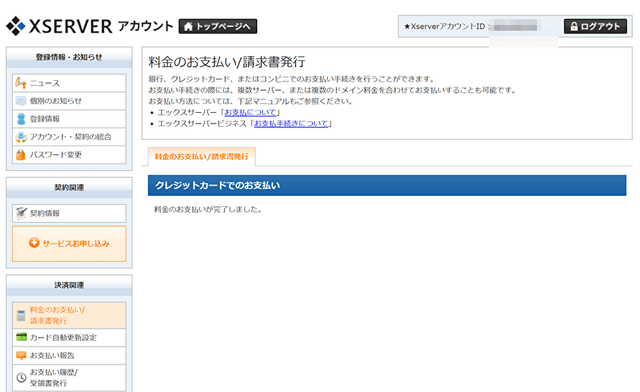Click the お支払い報告 speech bubble icon
640x392 pixels.
pos(21,355)
